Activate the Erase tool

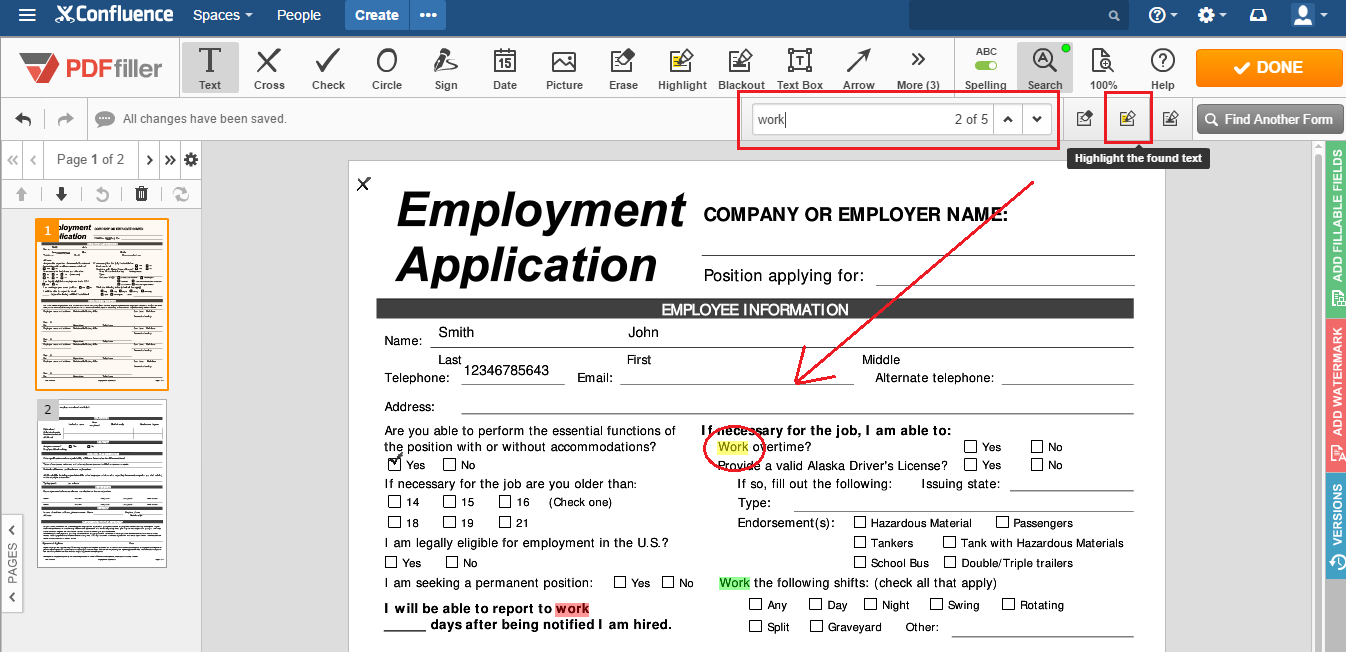[623, 68]
